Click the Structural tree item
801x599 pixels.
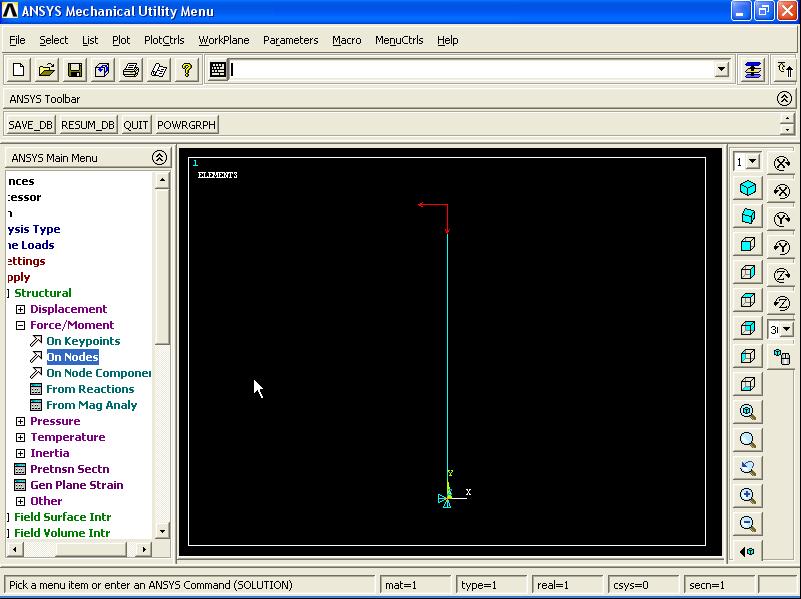click(43, 293)
